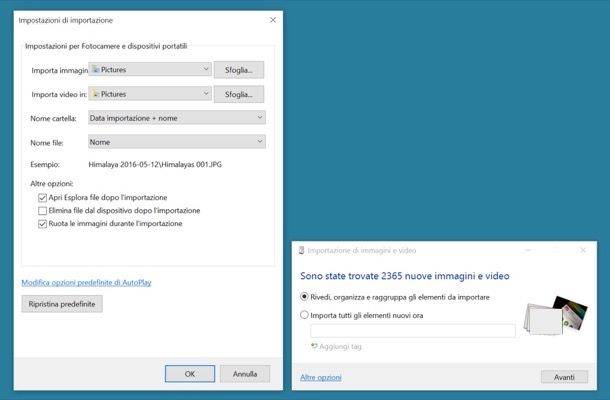Click the tag text input field
Image resolution: width=610 pixels, height=400 pixels.
[412, 331]
